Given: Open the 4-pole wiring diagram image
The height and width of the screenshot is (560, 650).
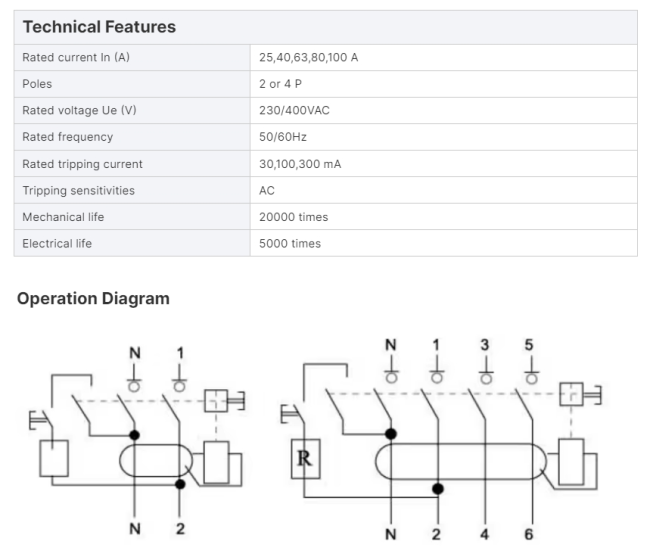Looking at the screenshot, I should coord(441,439).
